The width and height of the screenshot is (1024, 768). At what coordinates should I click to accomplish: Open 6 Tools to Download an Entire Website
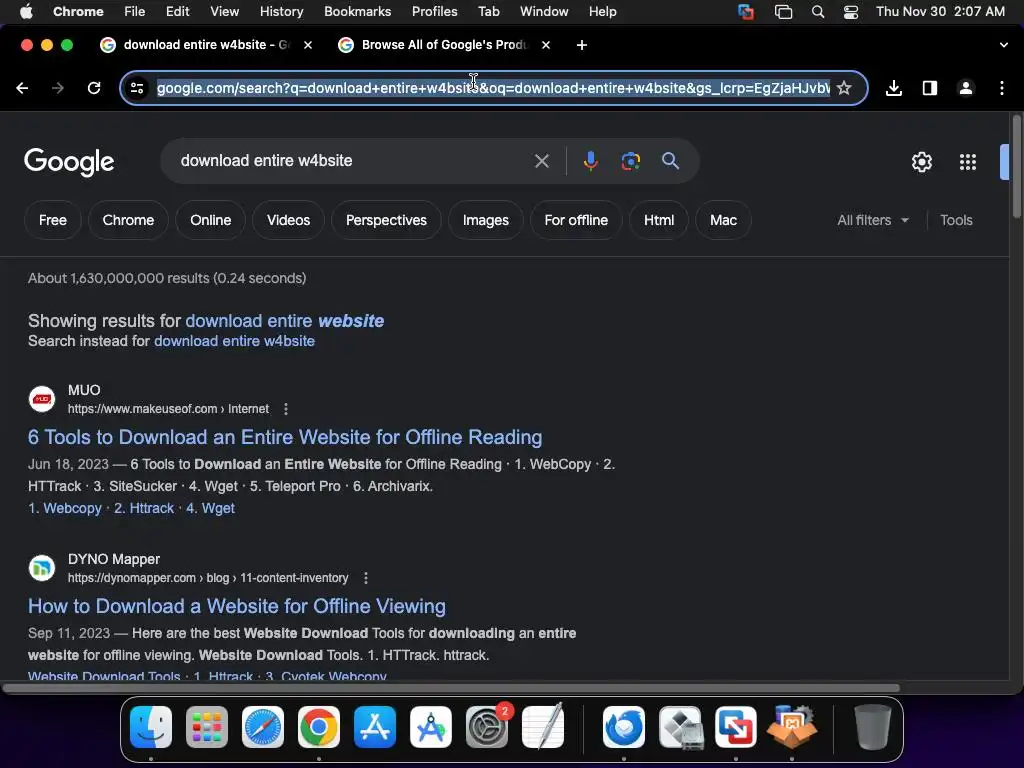click(285, 437)
